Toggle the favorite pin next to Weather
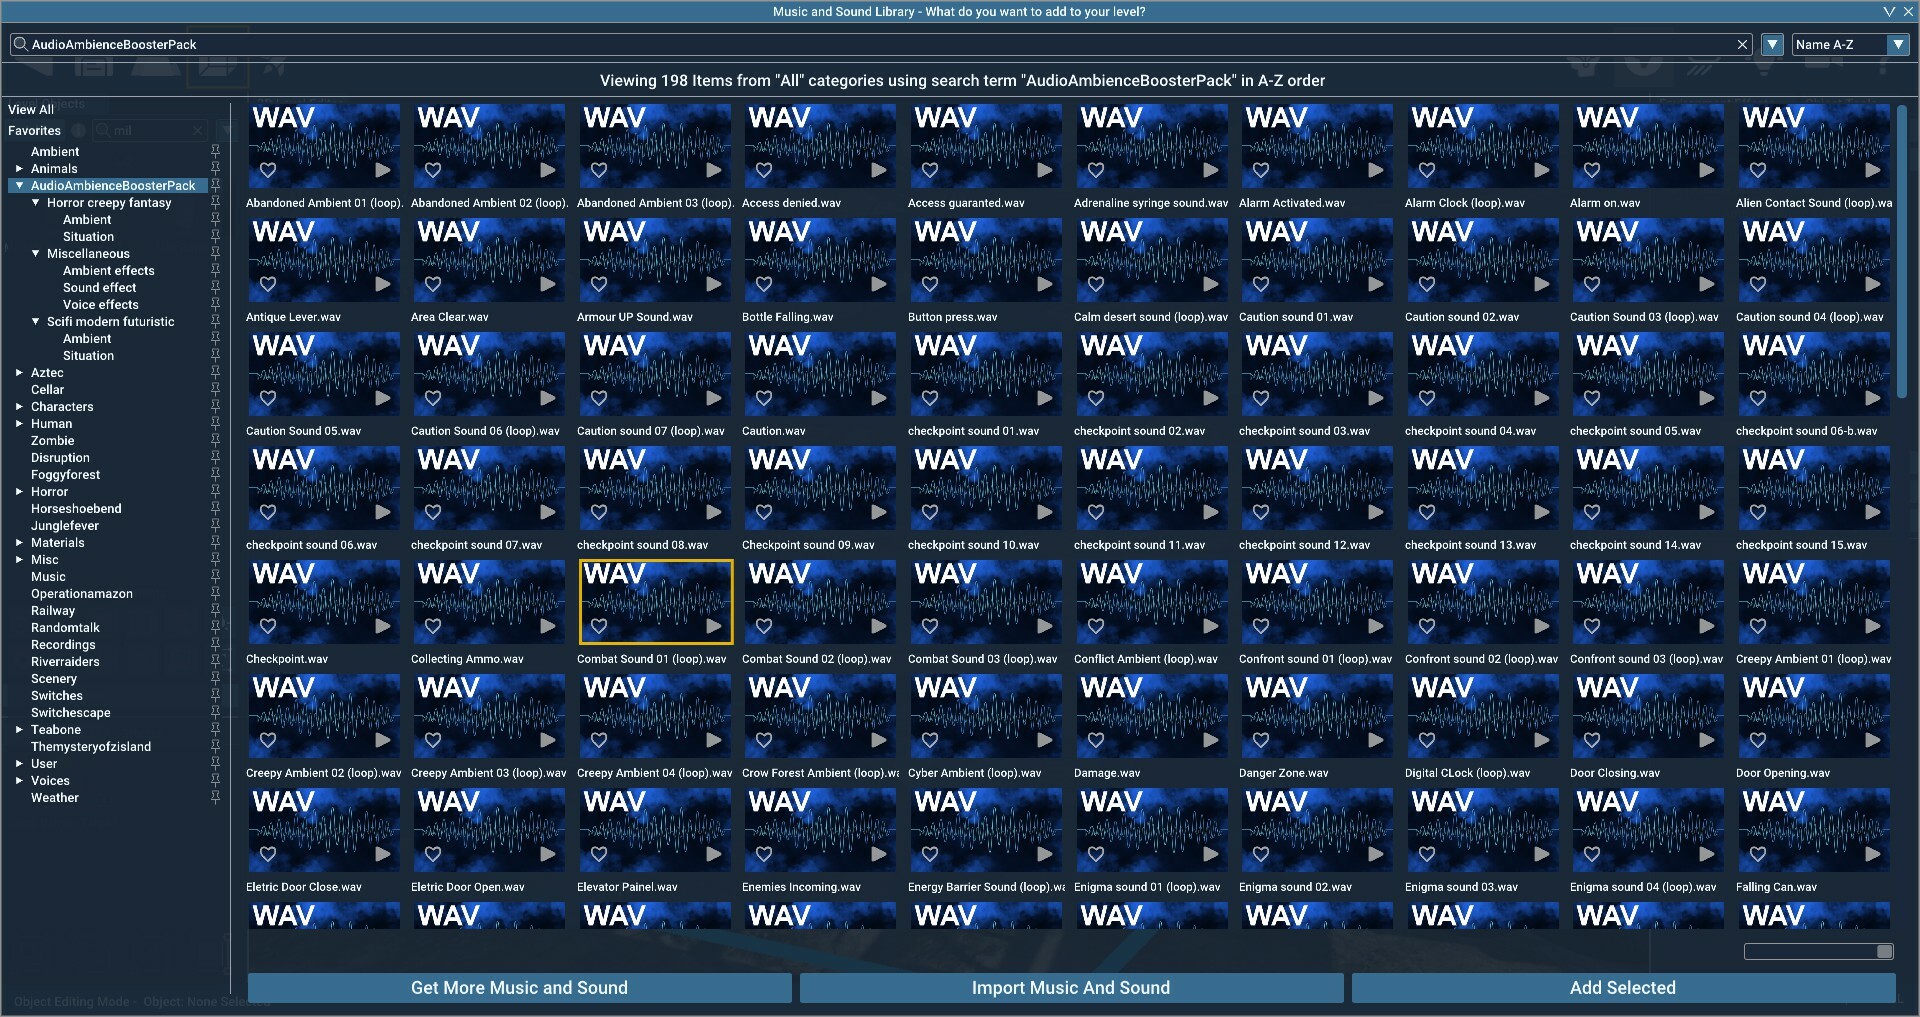Image resolution: width=1920 pixels, height=1017 pixels. 216,798
